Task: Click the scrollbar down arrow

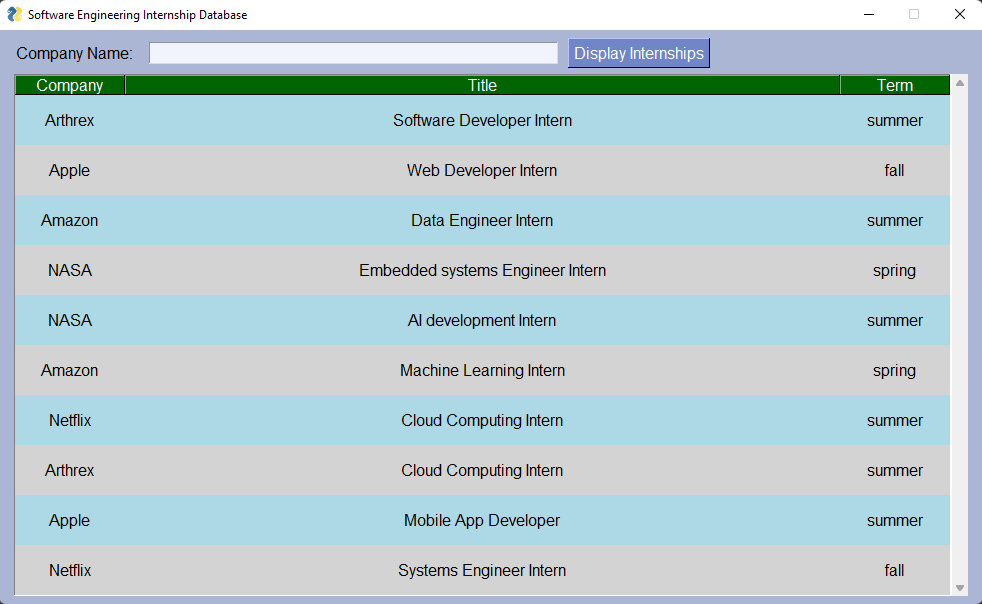Action: [x=959, y=588]
